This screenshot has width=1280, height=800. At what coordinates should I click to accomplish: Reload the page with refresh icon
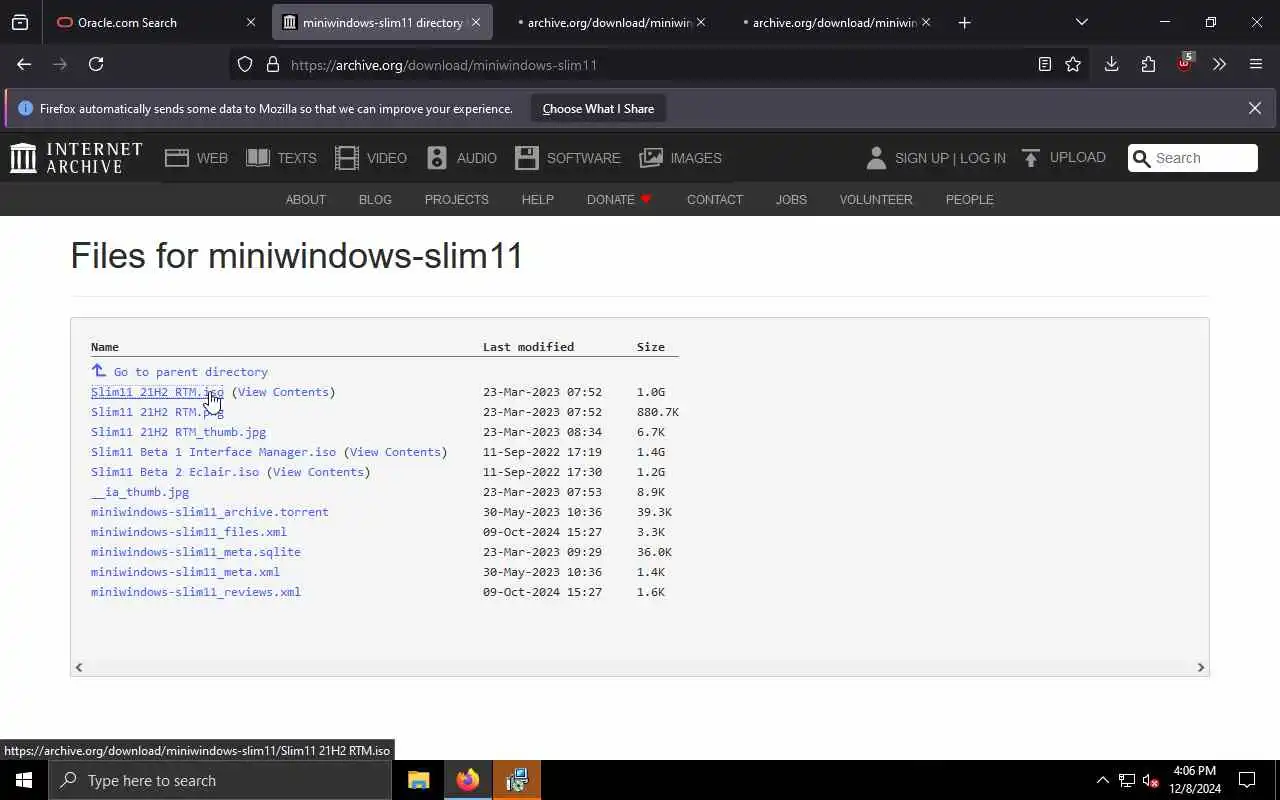pyautogui.click(x=96, y=64)
